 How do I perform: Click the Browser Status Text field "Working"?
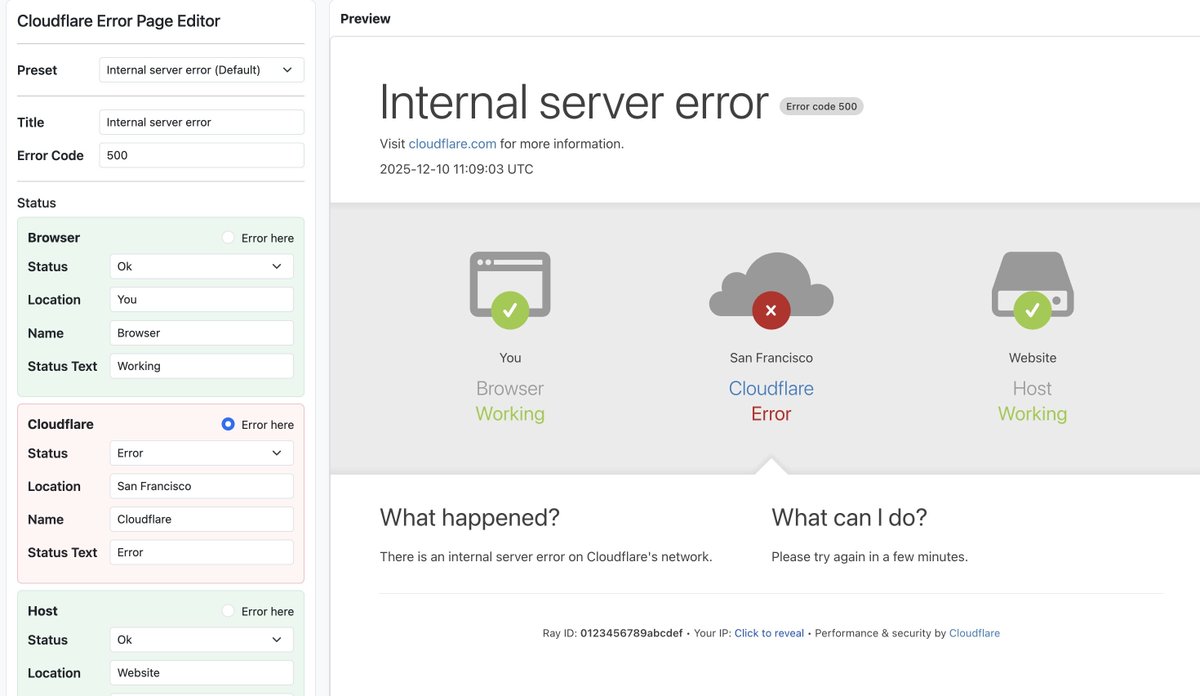pyautogui.click(x=201, y=366)
